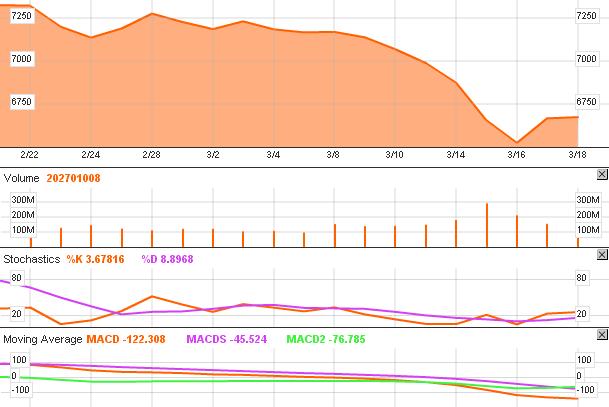Click the 2/22 date on the axis

tap(29, 155)
